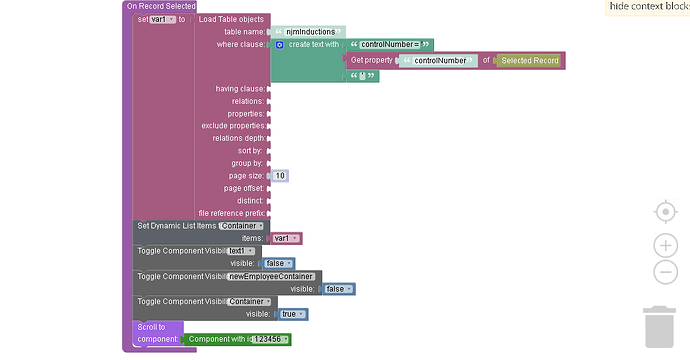Toggle the false value for text1 visibility
Viewport: 690px width, 360px height.
pyautogui.click(x=279, y=263)
